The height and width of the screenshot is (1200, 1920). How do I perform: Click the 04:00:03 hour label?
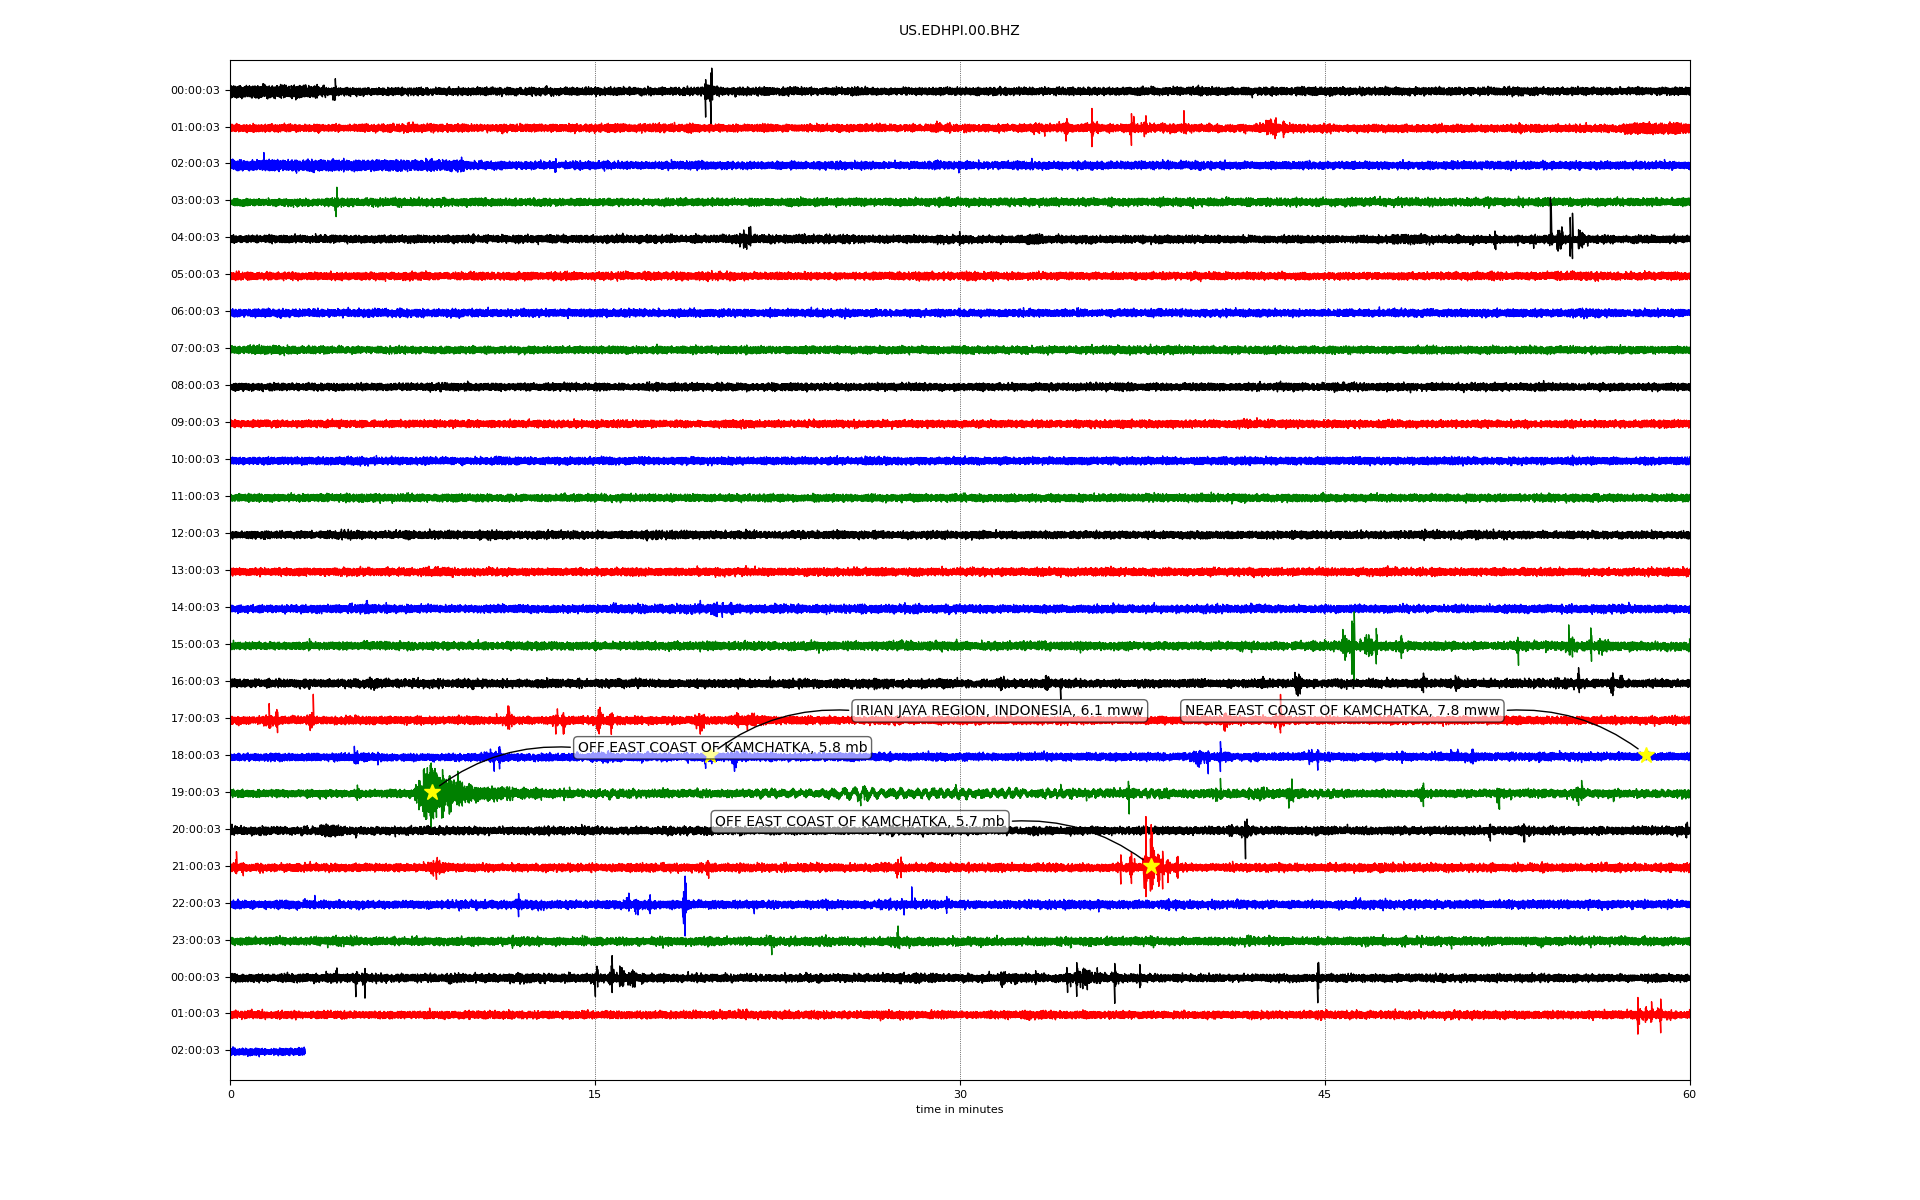195,238
